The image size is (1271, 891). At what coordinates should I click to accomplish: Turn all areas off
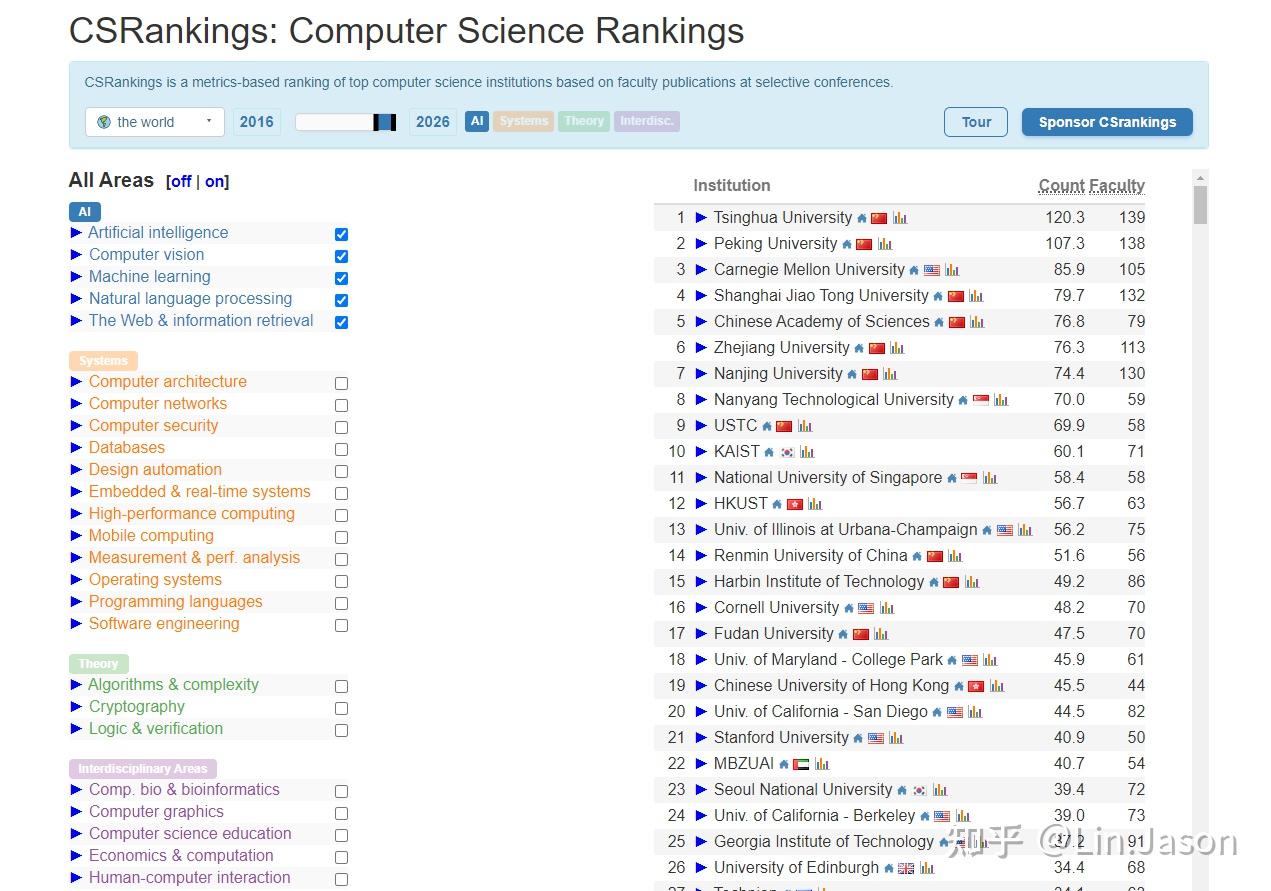coord(180,182)
